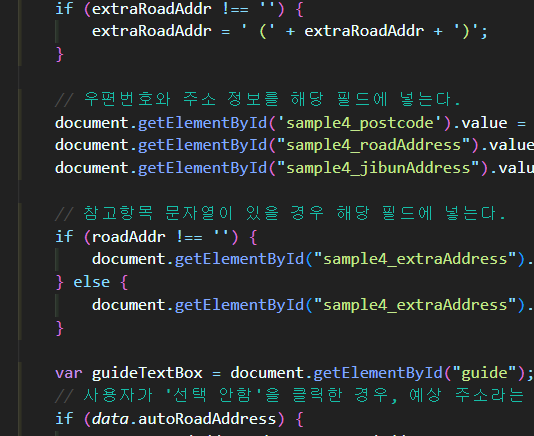Click the autoRoadAddress property
The height and width of the screenshot is (436, 534).
207,419
